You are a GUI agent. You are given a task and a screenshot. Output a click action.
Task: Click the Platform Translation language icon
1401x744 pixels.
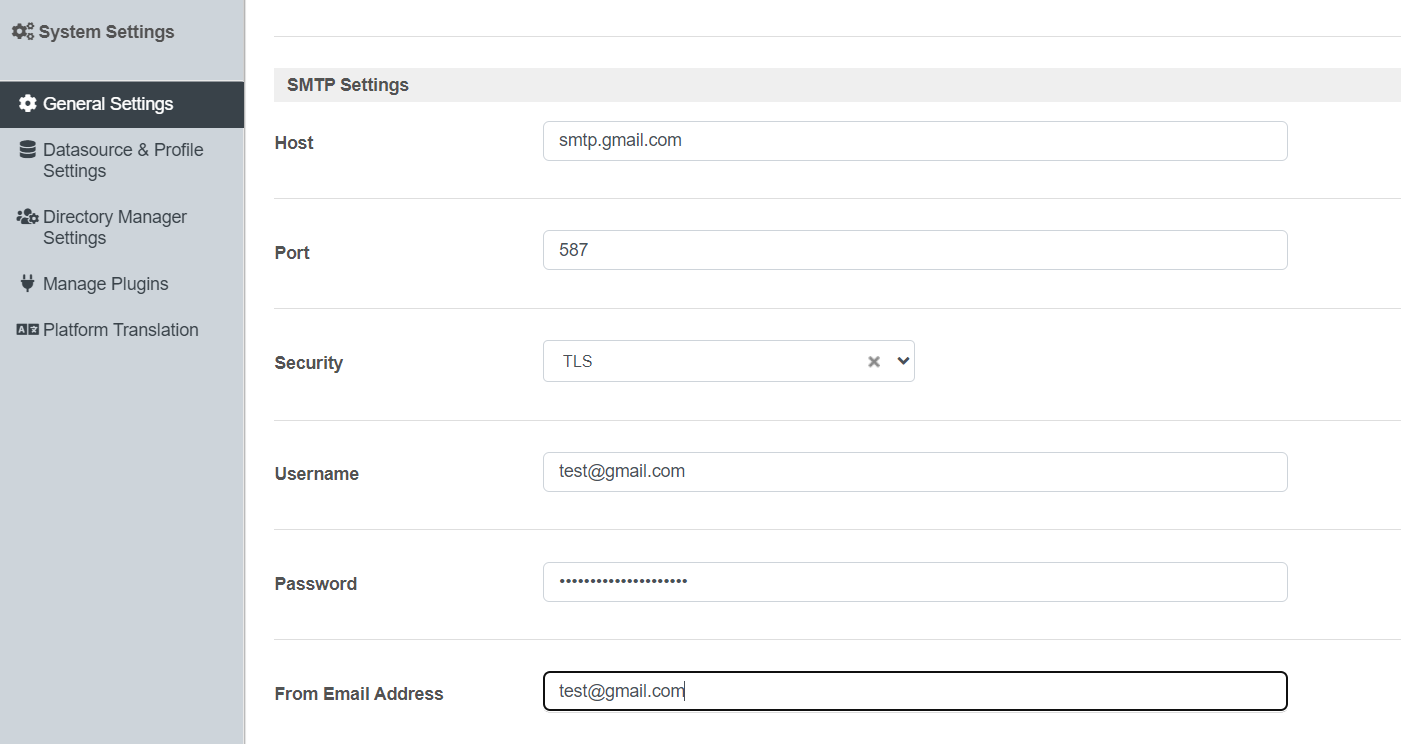pos(28,330)
